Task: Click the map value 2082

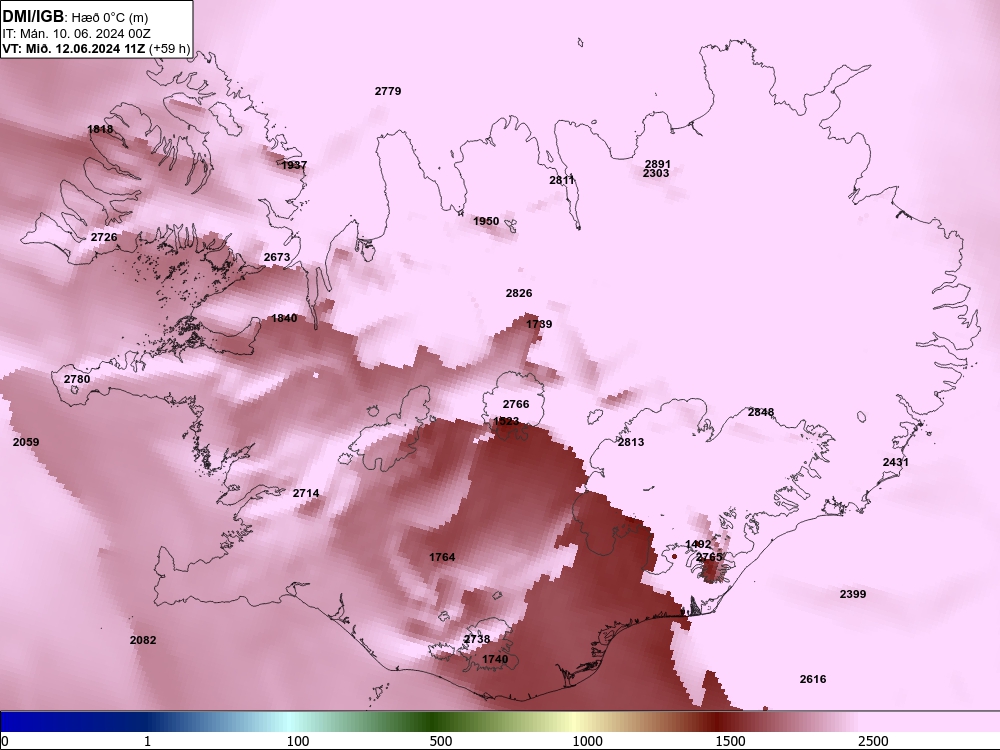Action: click(x=143, y=640)
